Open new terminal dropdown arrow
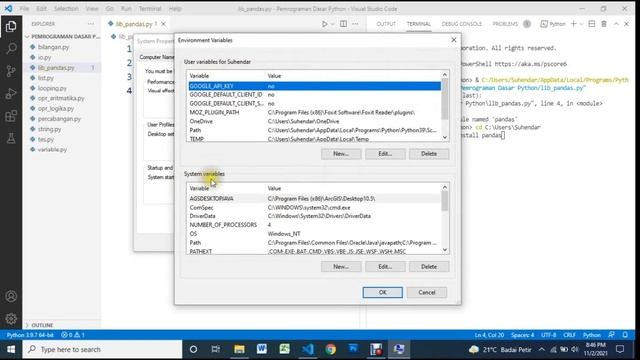The image size is (640, 360). click(x=581, y=24)
